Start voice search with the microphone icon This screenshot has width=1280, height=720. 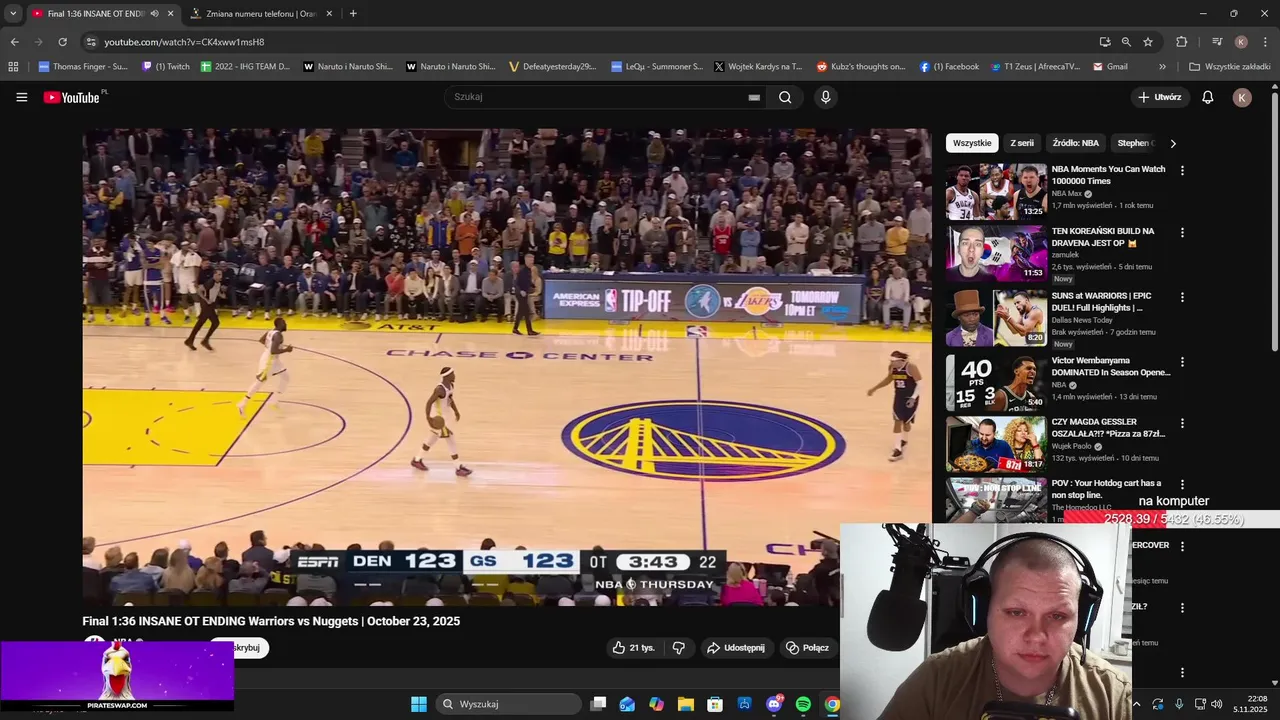tap(825, 97)
